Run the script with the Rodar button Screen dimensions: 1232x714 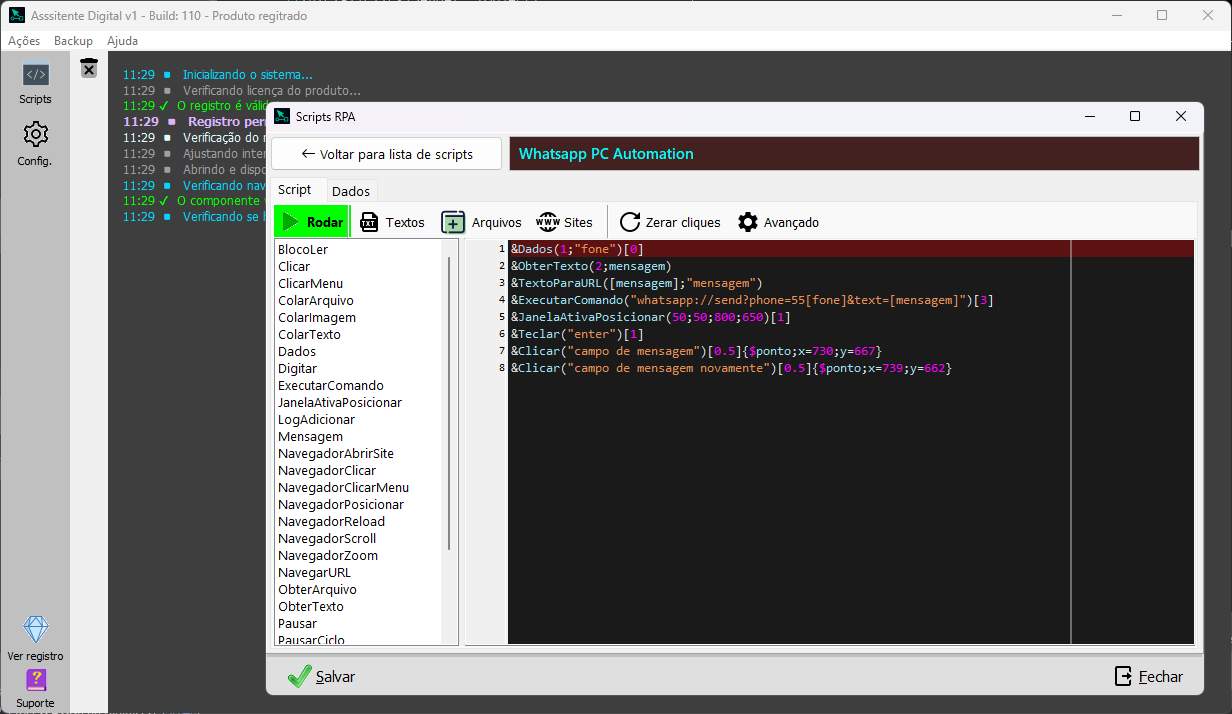coord(312,222)
